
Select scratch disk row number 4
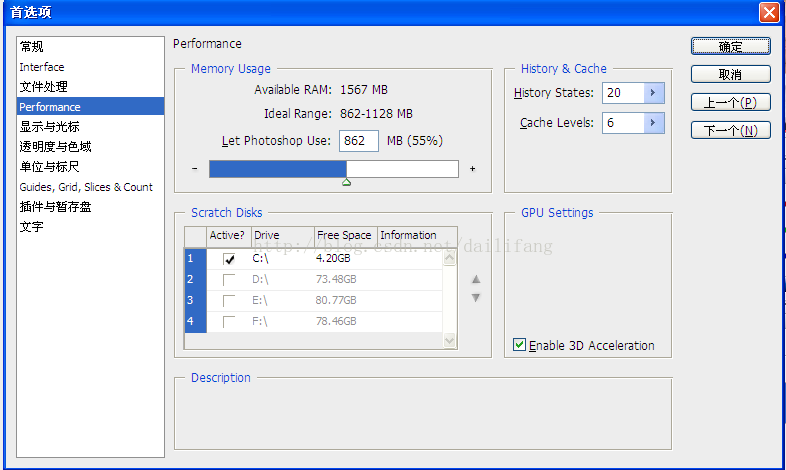click(x=195, y=322)
